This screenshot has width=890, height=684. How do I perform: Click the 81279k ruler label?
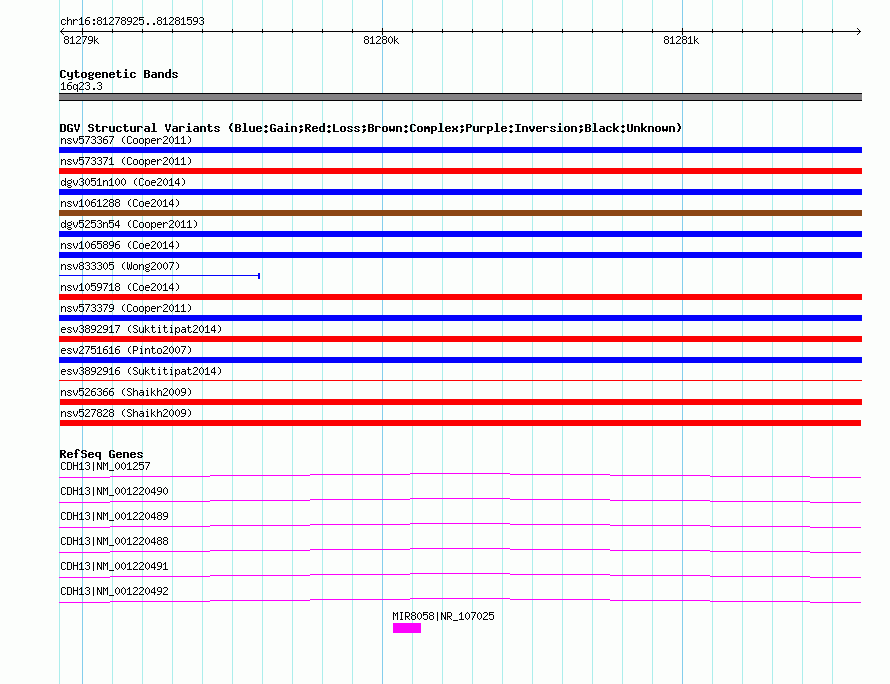tap(81, 40)
